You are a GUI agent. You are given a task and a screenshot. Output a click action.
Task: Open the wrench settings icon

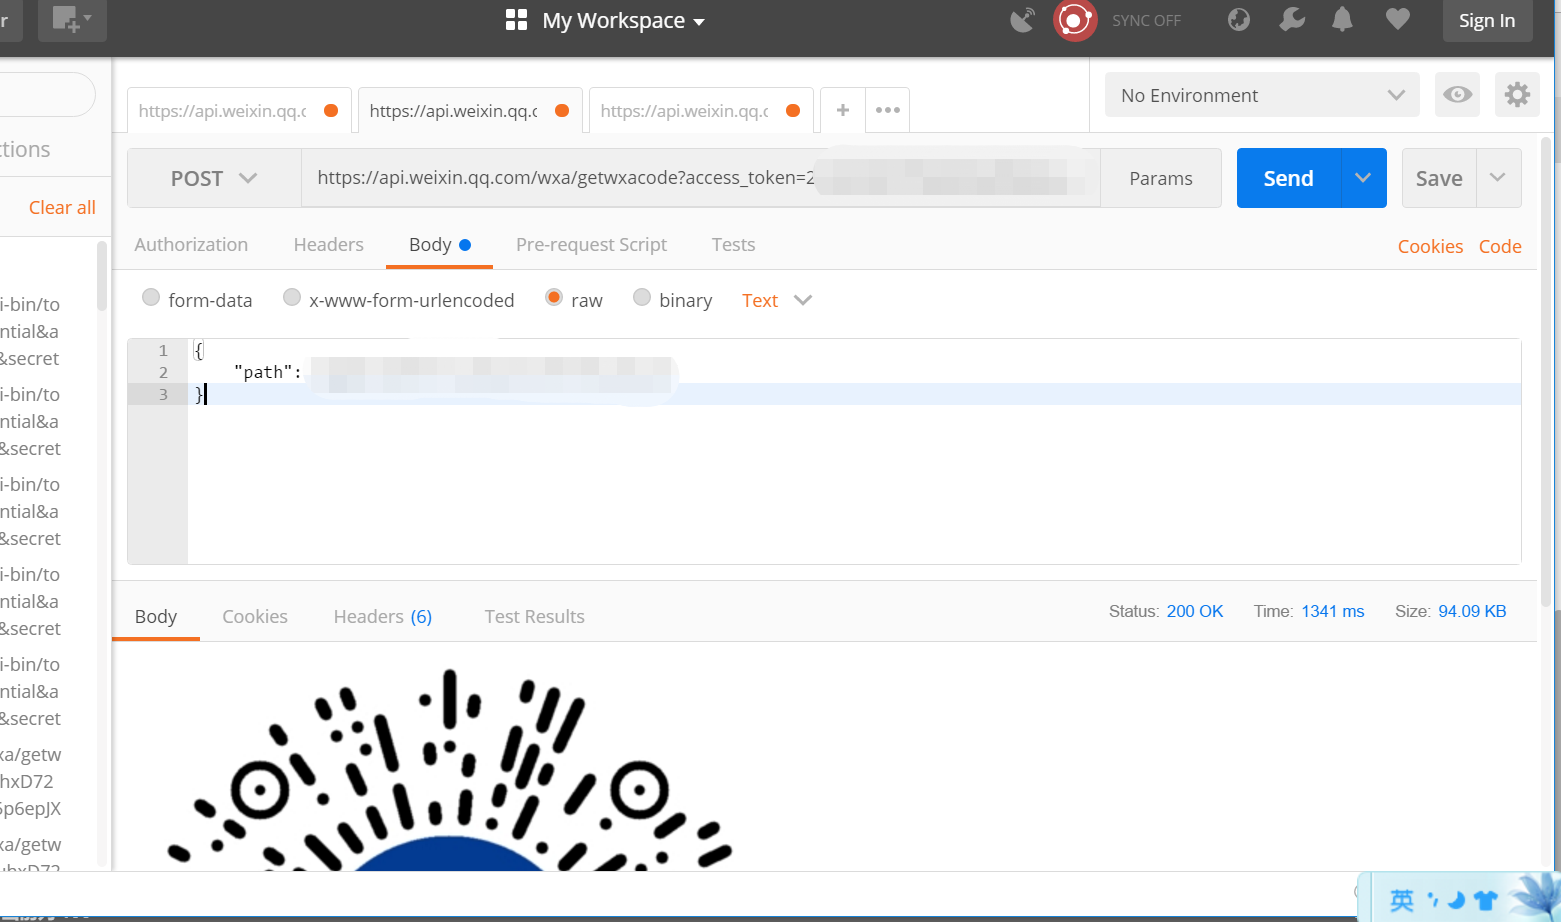click(1292, 19)
